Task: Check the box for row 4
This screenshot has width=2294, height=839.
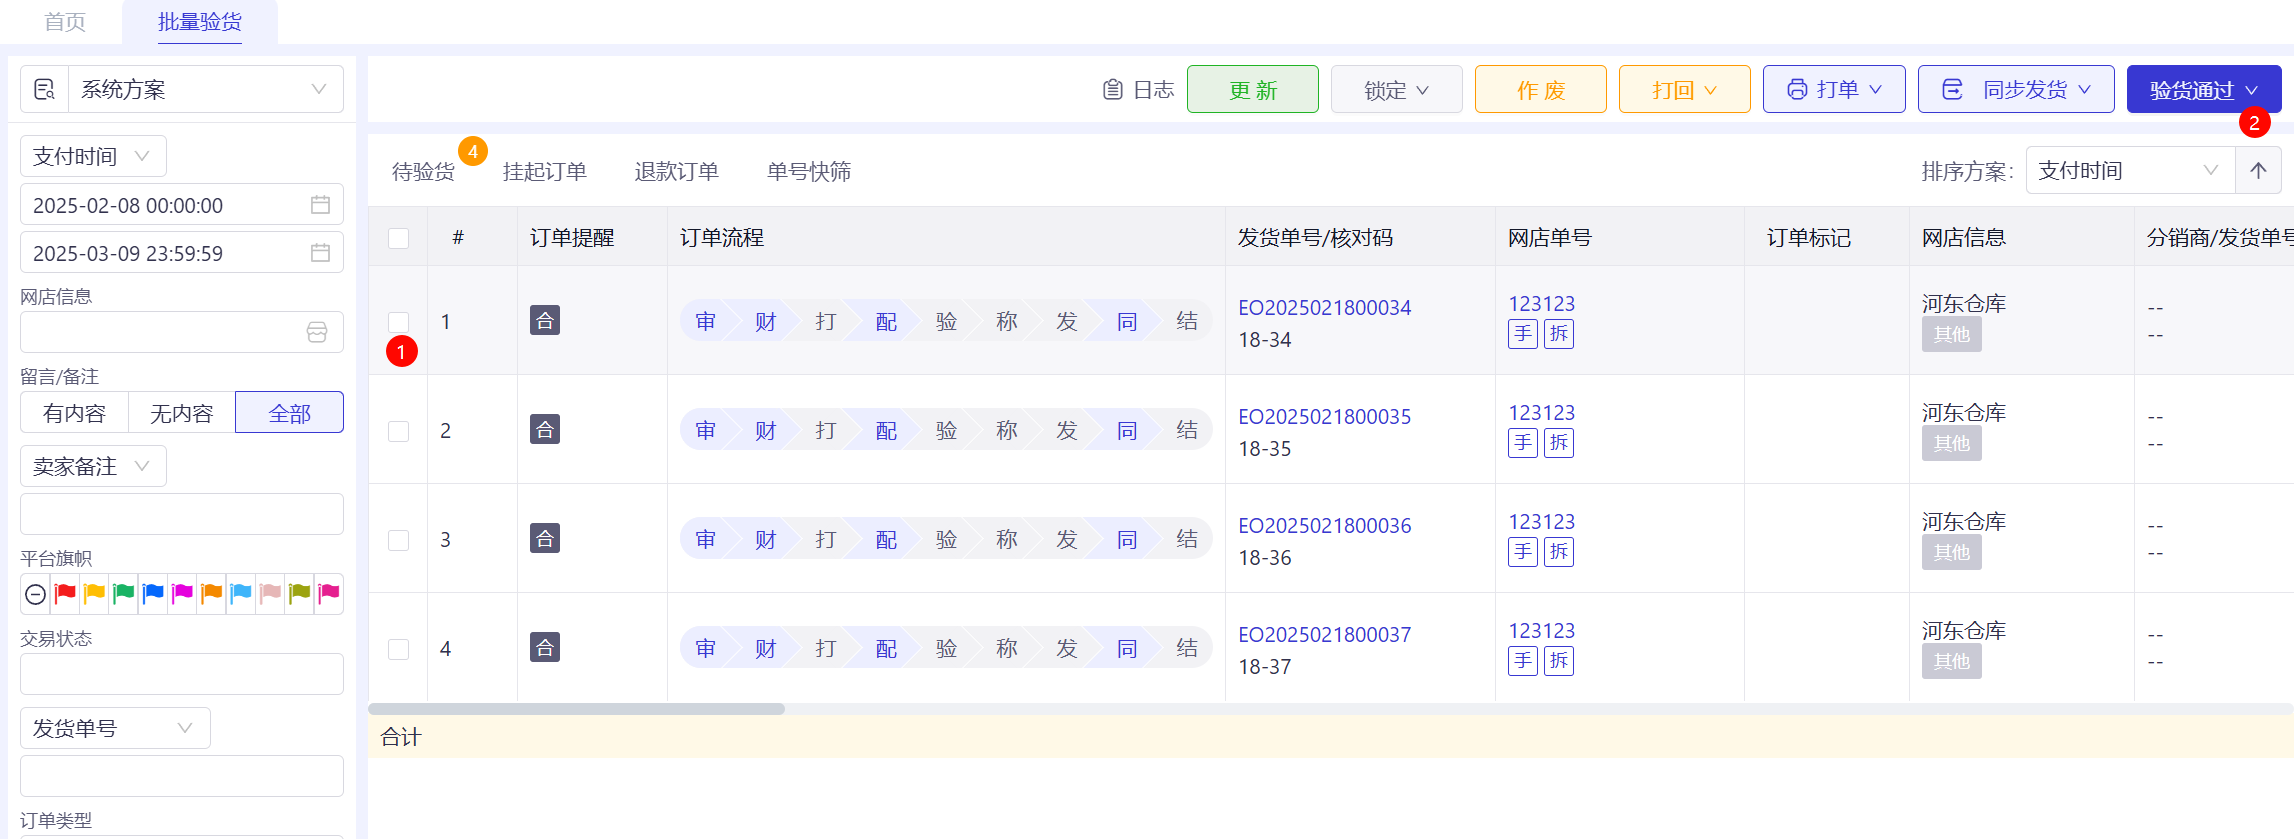Action: coord(398,649)
